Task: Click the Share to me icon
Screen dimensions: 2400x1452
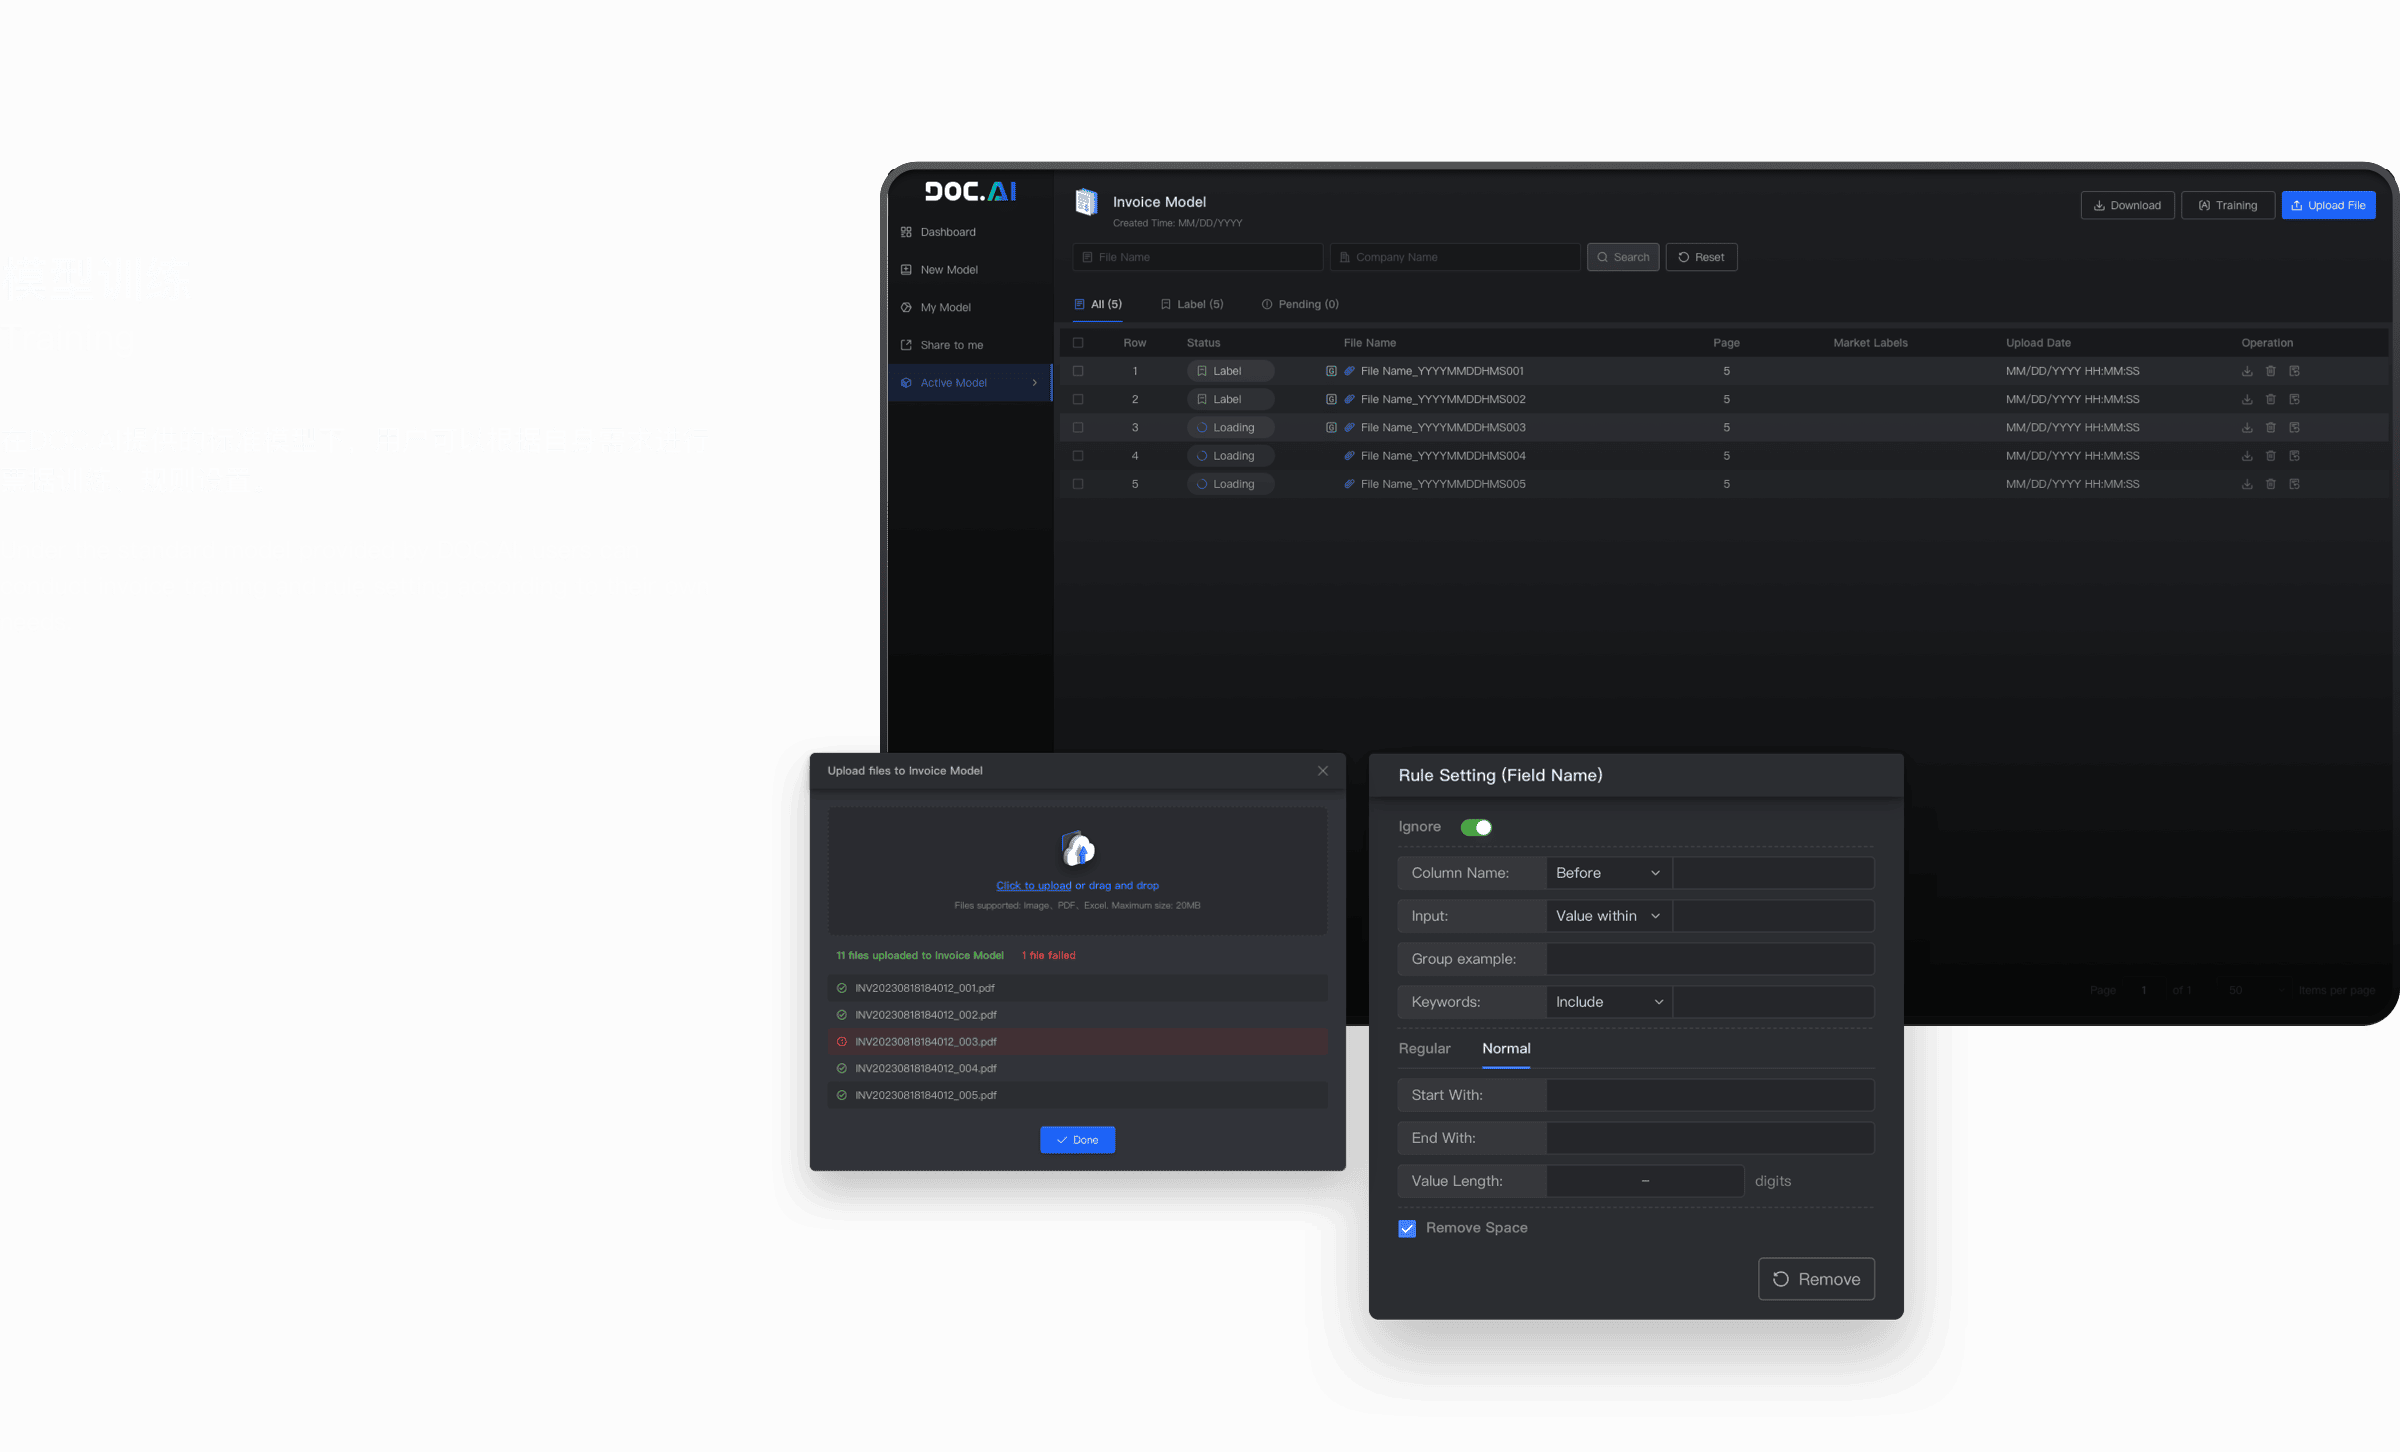Action: click(x=906, y=345)
